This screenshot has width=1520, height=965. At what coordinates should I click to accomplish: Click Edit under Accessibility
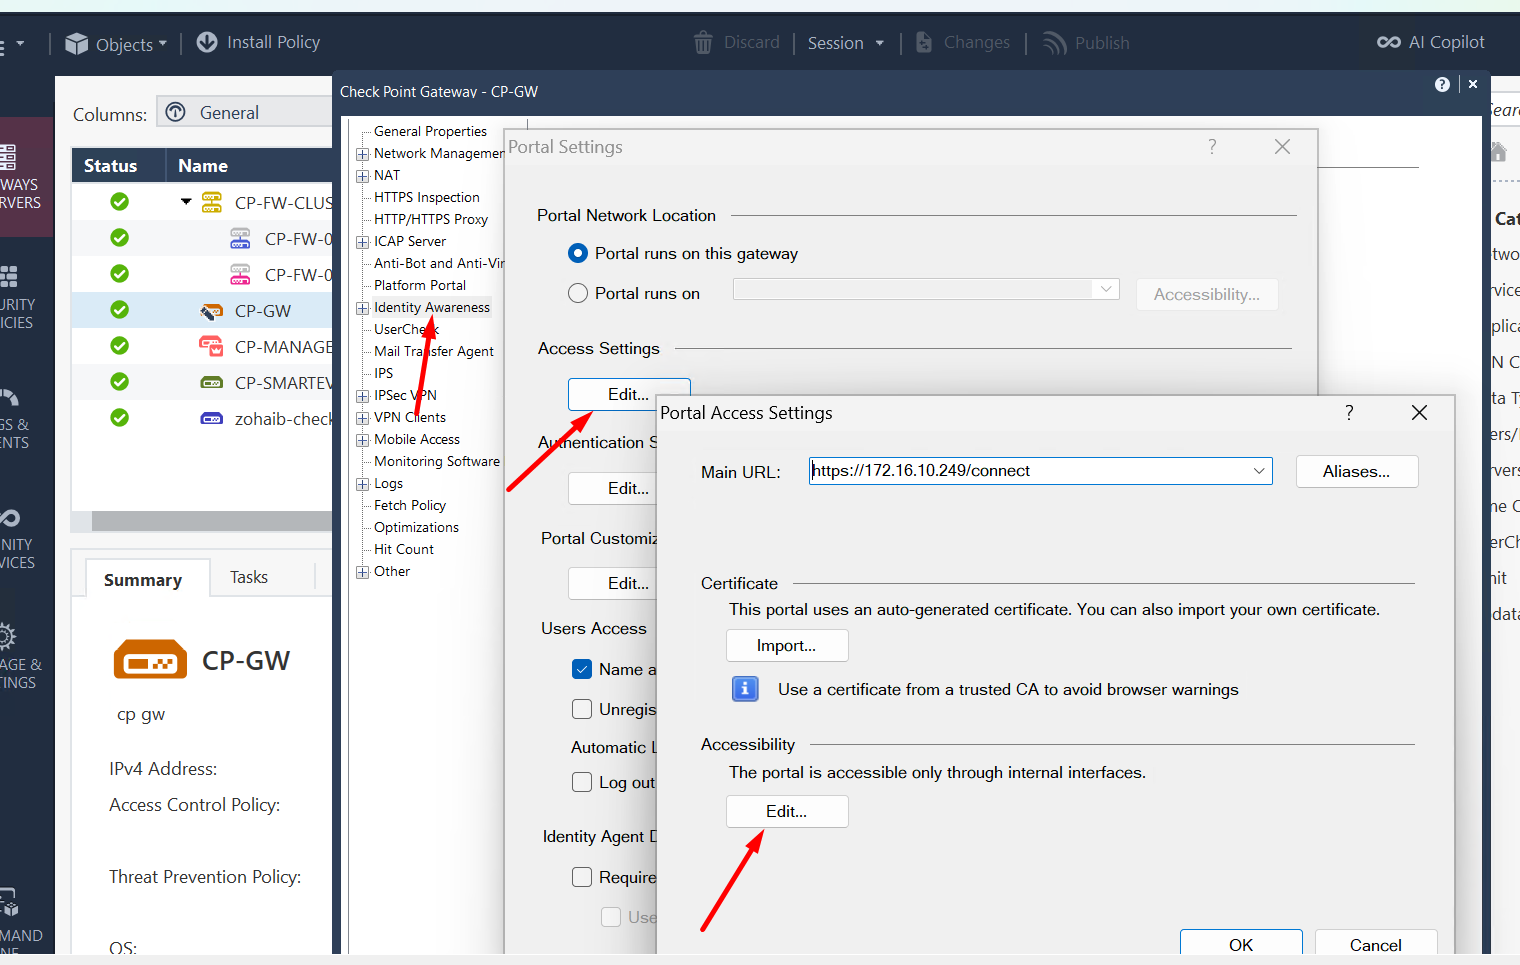787,811
